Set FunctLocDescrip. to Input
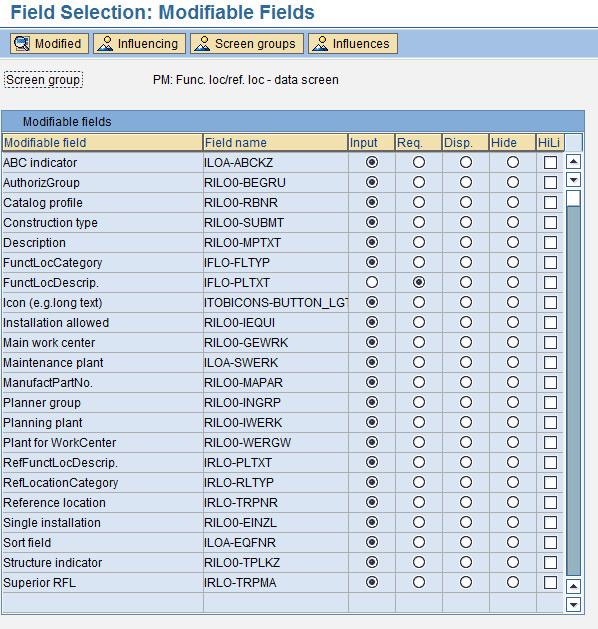598x629 pixels. (372, 282)
